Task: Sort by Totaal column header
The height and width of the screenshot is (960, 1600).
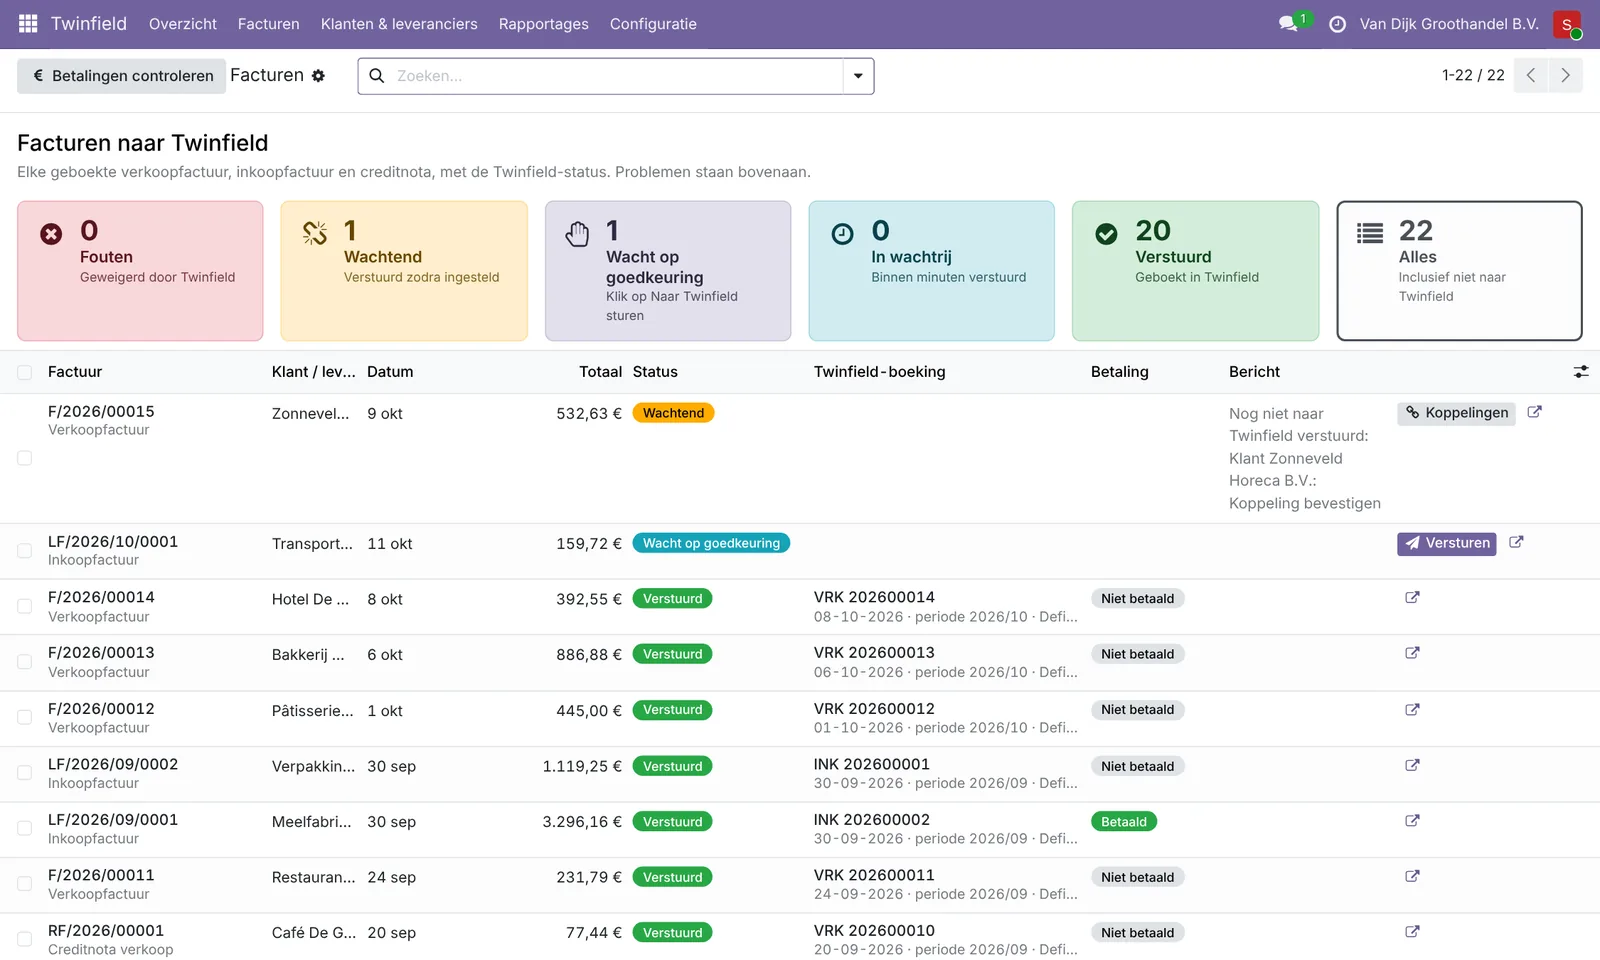Action: (x=600, y=372)
